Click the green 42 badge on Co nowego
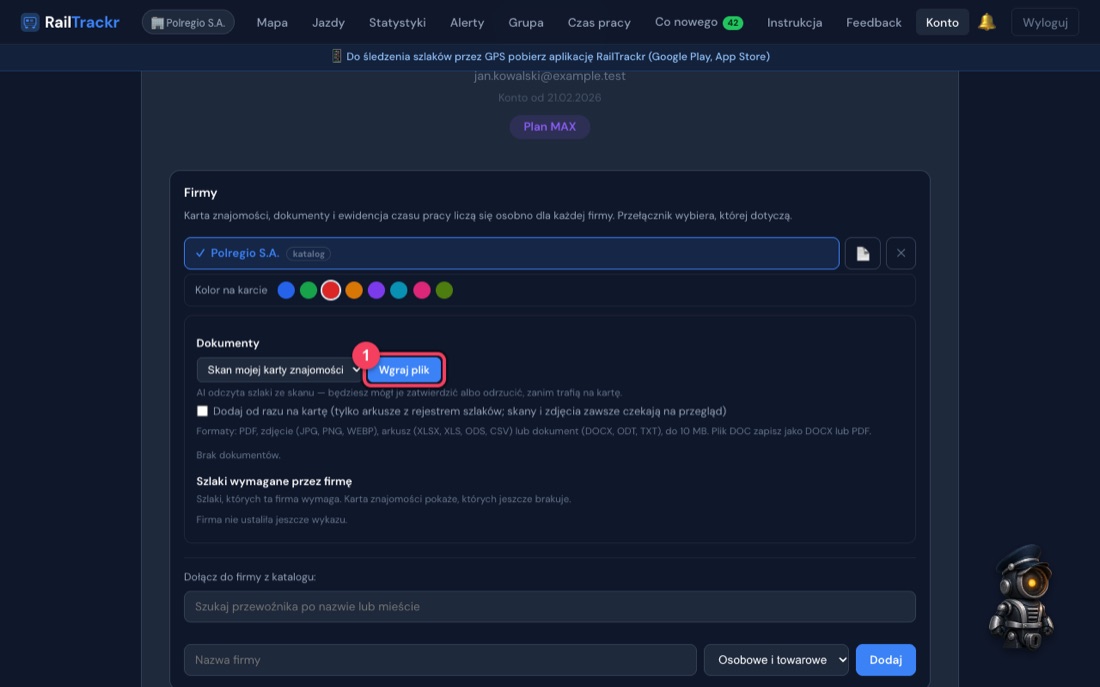 coord(732,22)
